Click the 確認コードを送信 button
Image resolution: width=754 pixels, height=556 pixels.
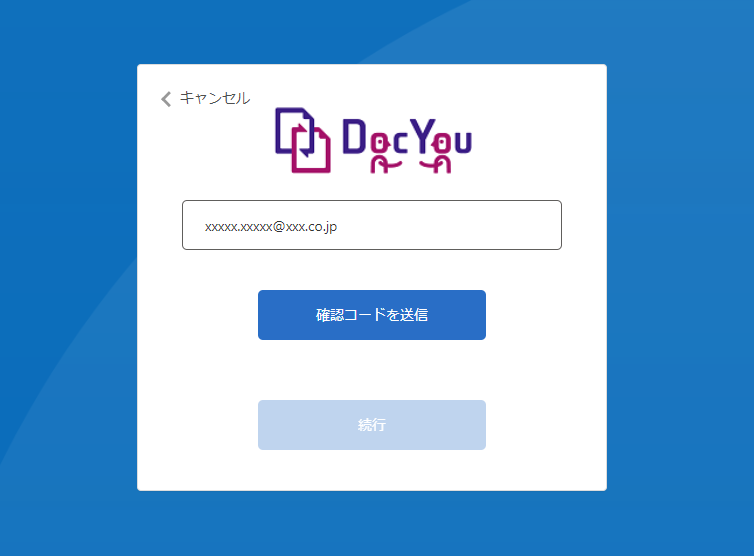[x=372, y=315]
